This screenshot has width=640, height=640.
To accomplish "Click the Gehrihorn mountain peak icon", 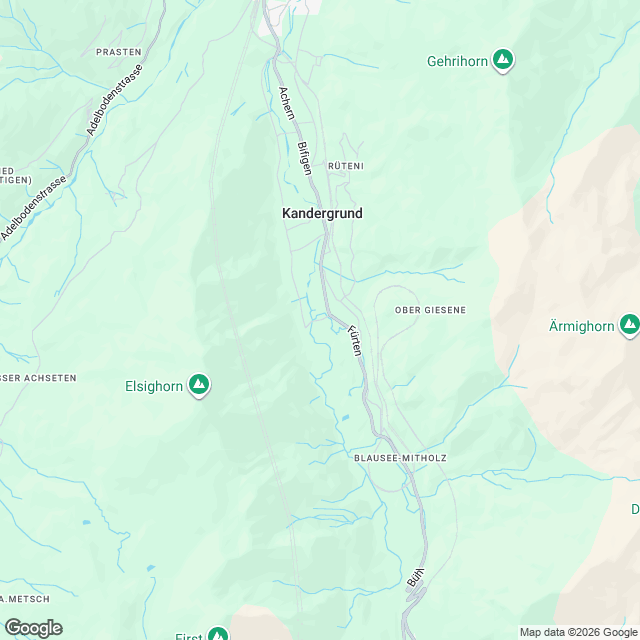I will pos(503,60).
